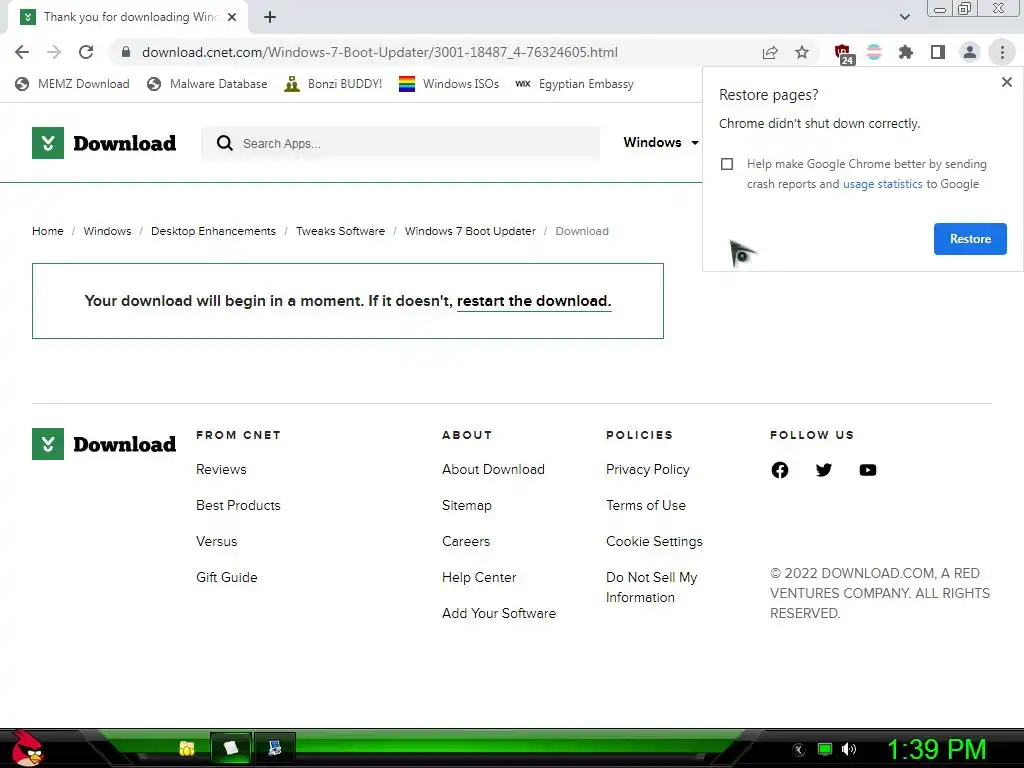Click the Chrome window taskbar button
Image resolution: width=1024 pixels, height=768 pixels.
click(x=231, y=748)
